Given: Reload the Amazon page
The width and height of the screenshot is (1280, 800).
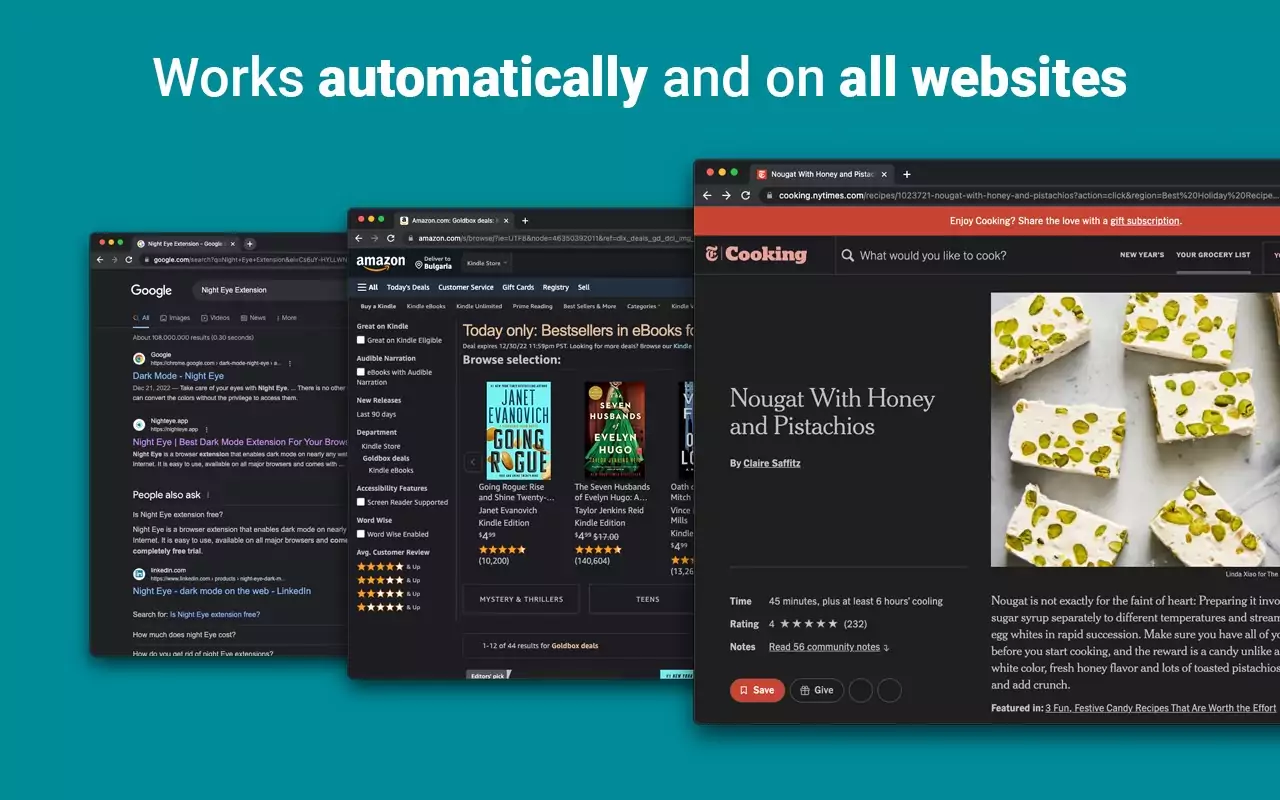Looking at the screenshot, I should (391, 238).
